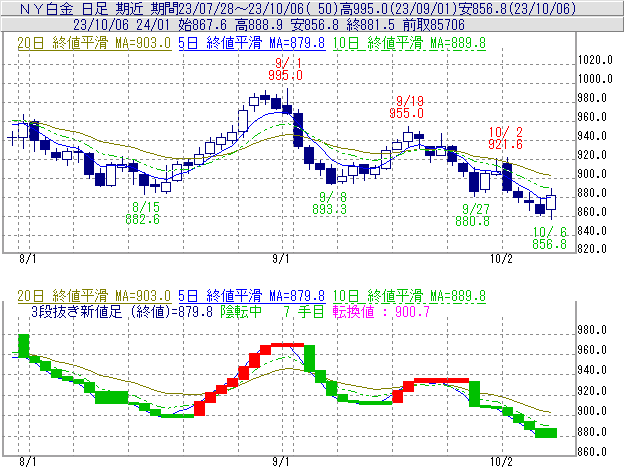
Task: Click 860.0 axis label on 新値足 chart
Action: point(592,452)
